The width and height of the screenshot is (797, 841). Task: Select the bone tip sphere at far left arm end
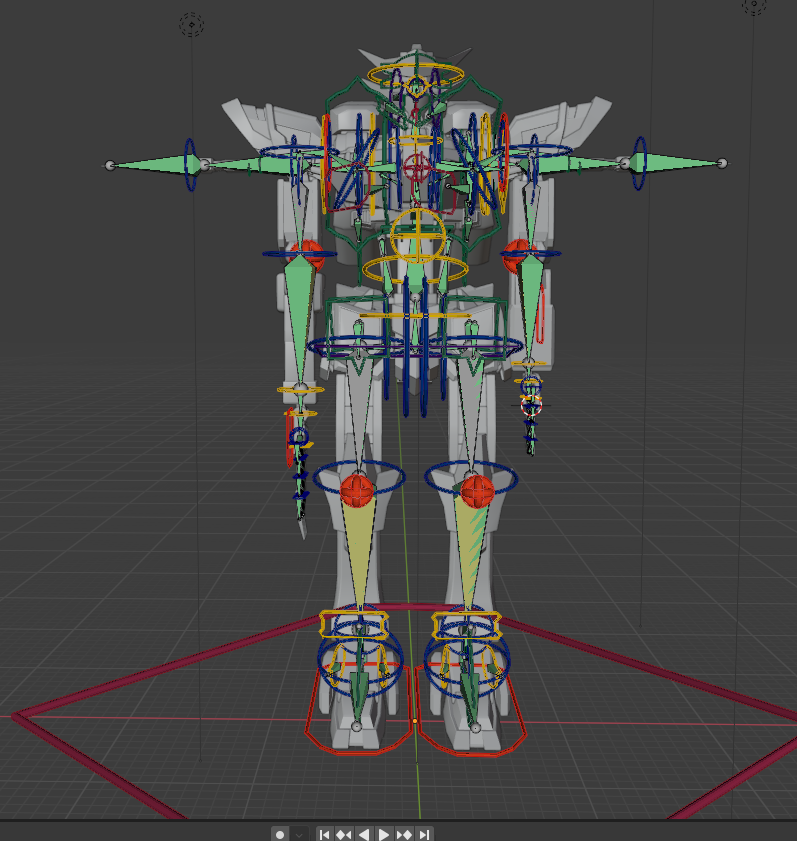[x=110, y=165]
